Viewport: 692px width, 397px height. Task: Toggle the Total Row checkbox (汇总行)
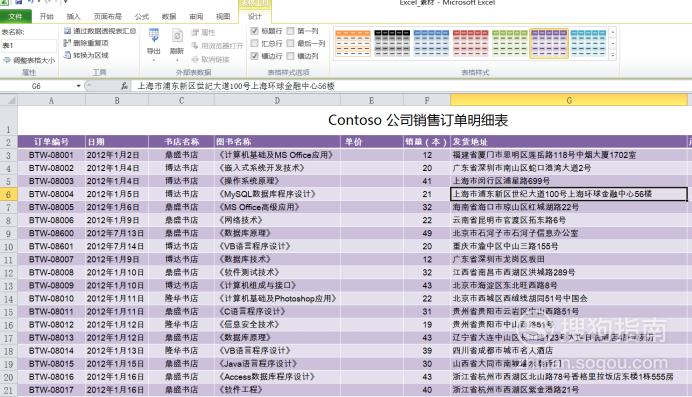[x=254, y=43]
